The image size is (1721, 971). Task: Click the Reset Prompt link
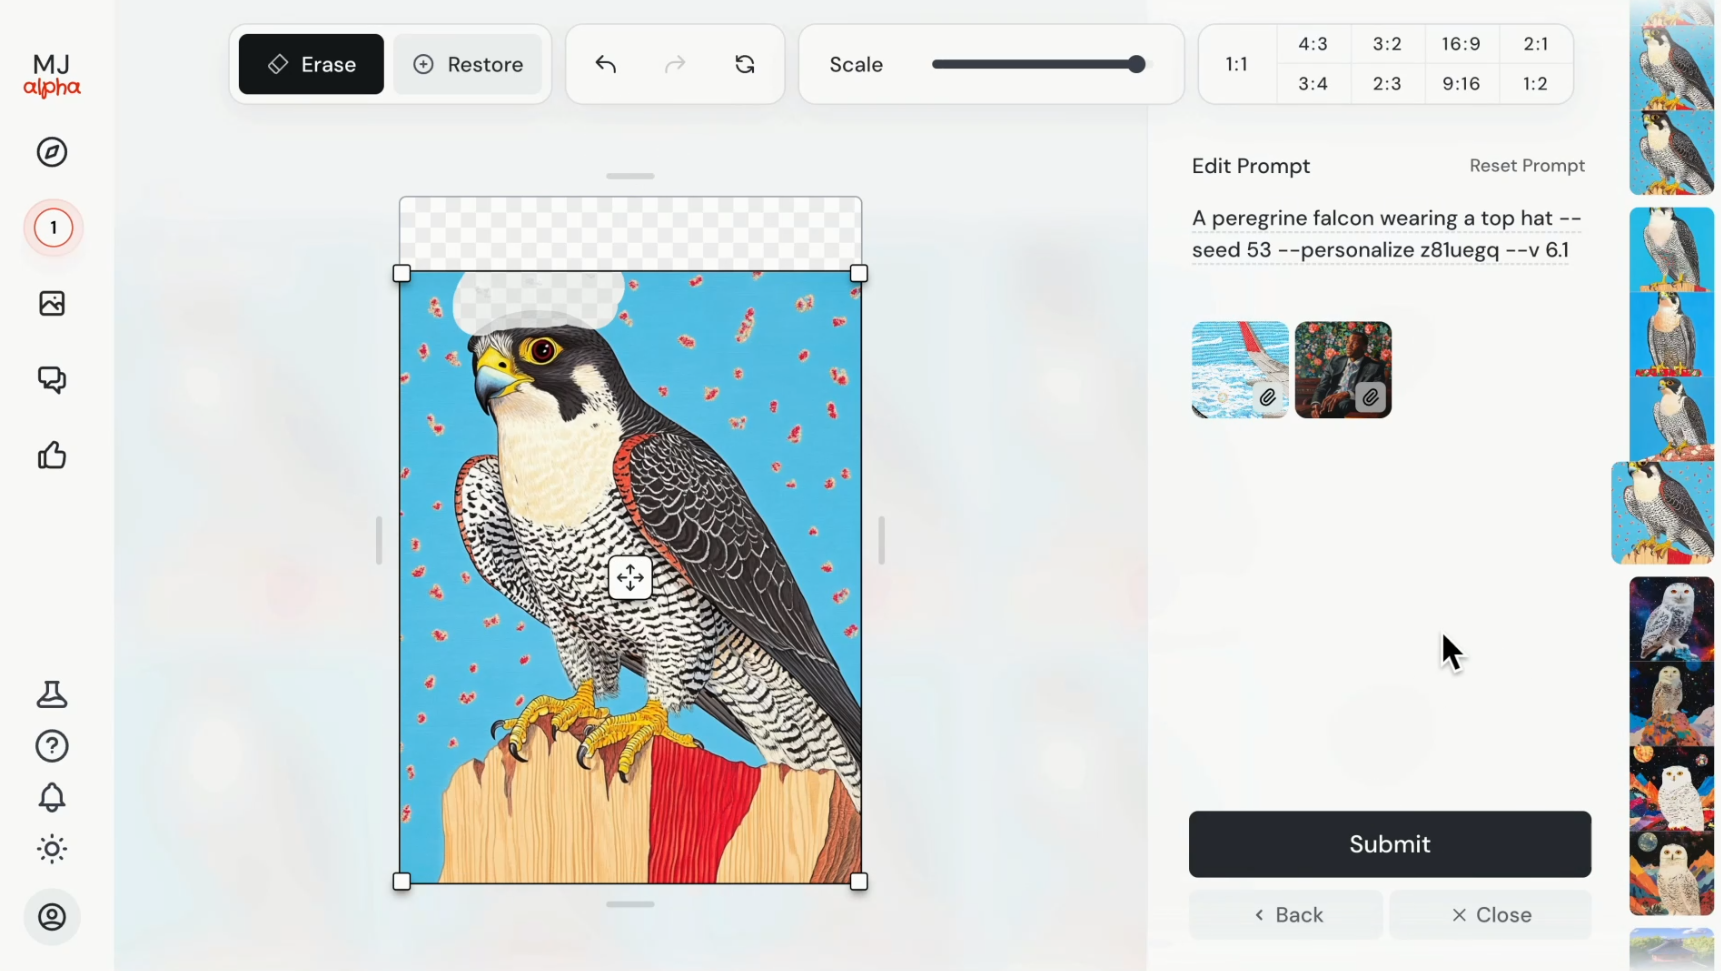pos(1527,166)
